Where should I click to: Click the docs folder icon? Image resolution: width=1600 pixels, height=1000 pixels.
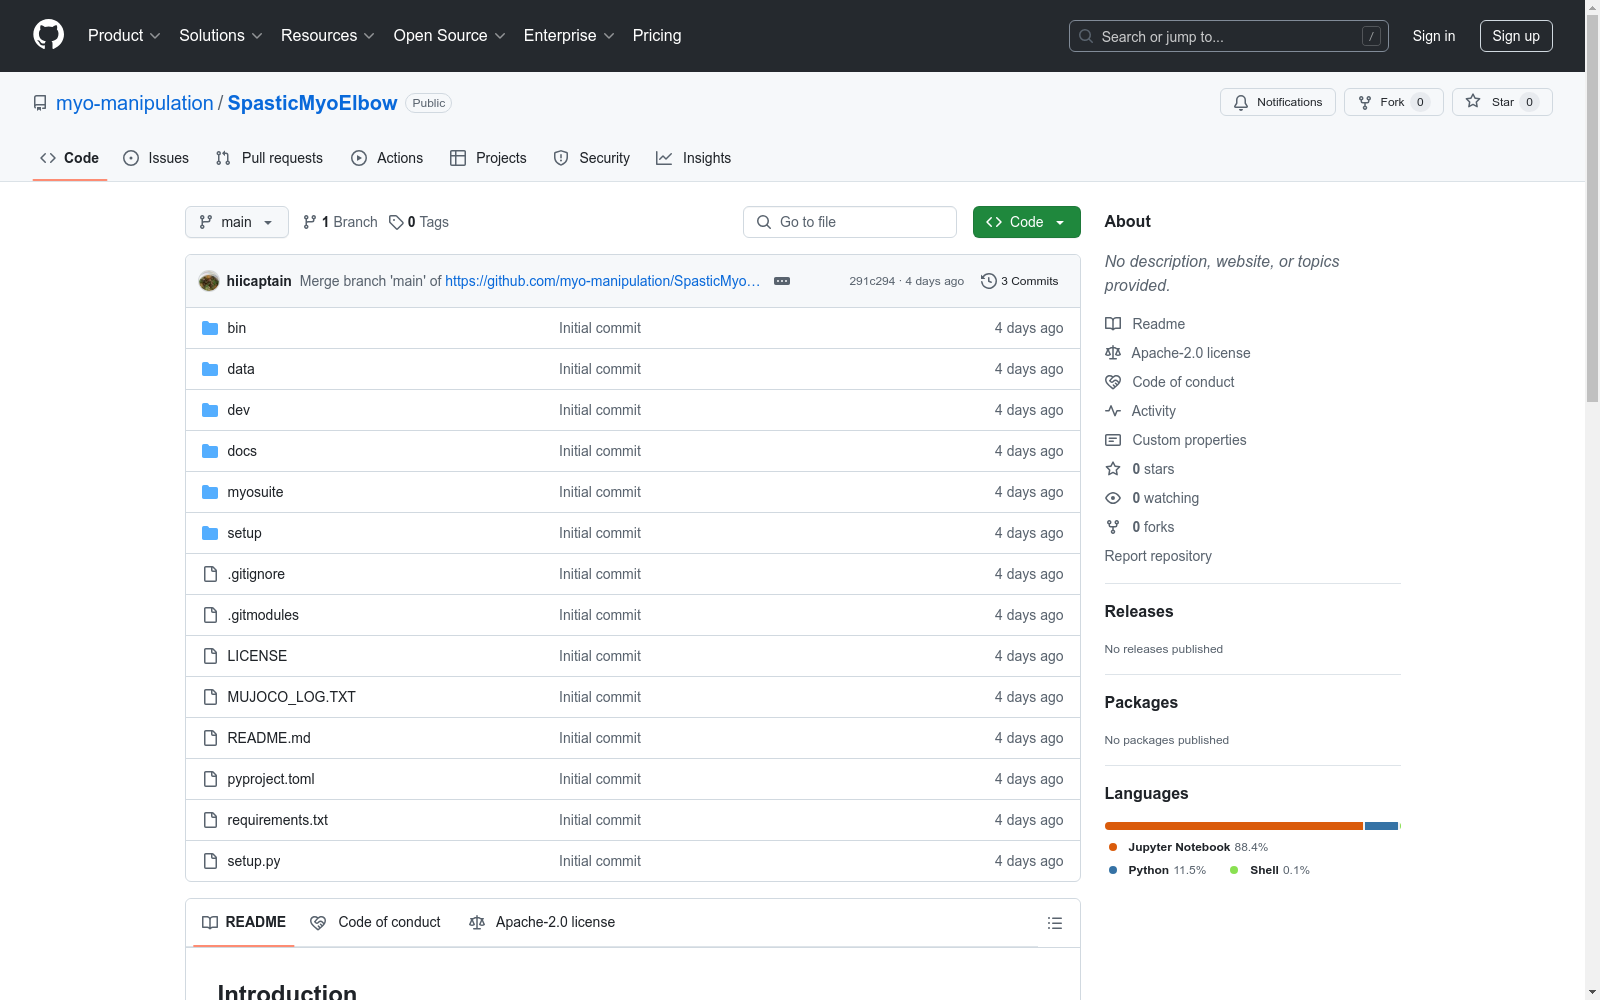pyautogui.click(x=210, y=451)
